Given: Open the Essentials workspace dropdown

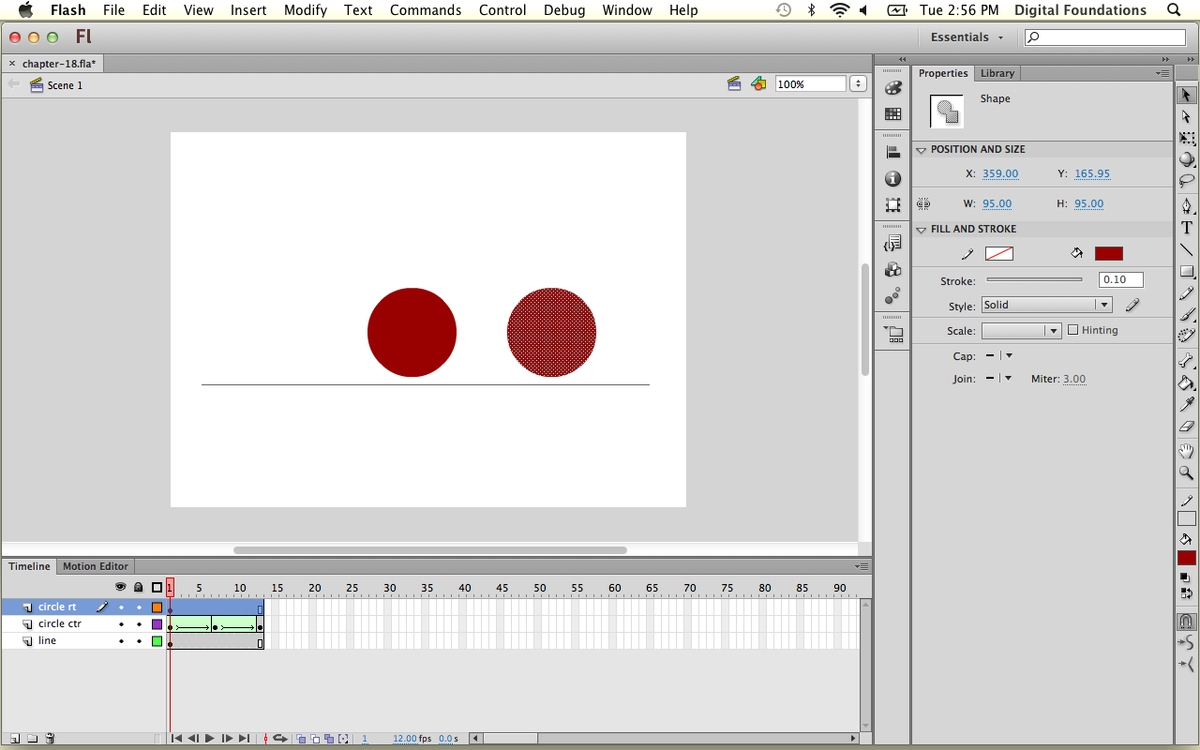Looking at the screenshot, I should (966, 37).
